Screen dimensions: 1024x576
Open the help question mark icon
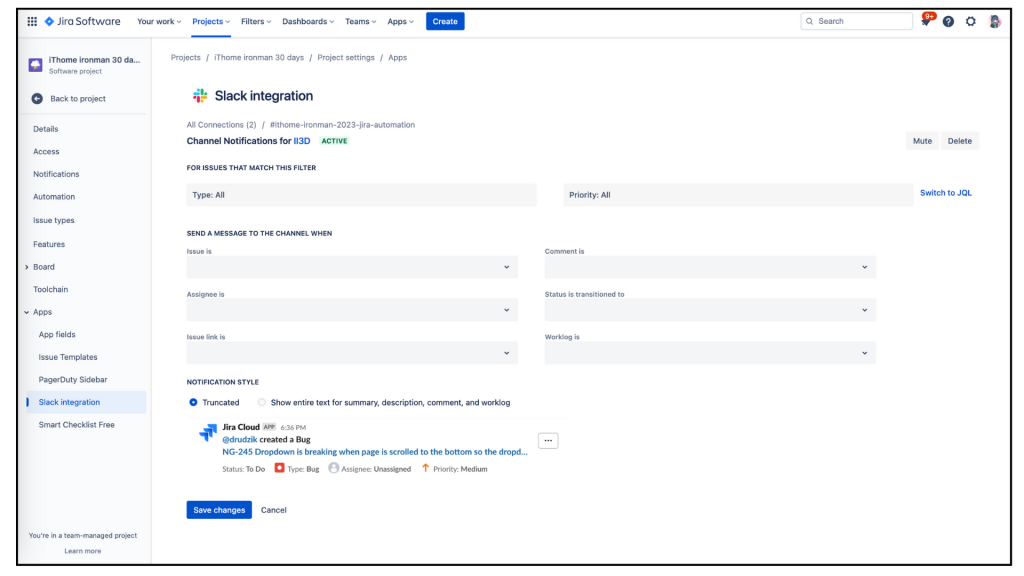[948, 22]
